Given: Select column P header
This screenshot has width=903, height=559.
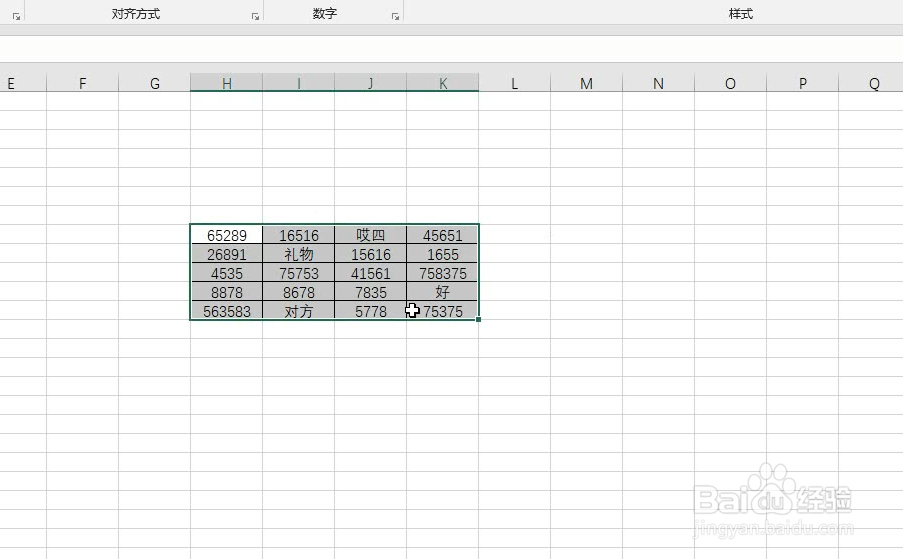Looking at the screenshot, I should click(x=802, y=83).
